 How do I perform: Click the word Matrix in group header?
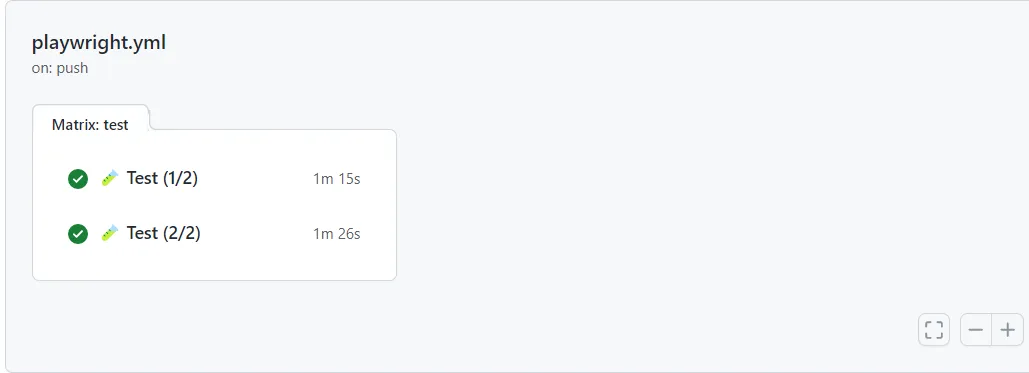75,125
